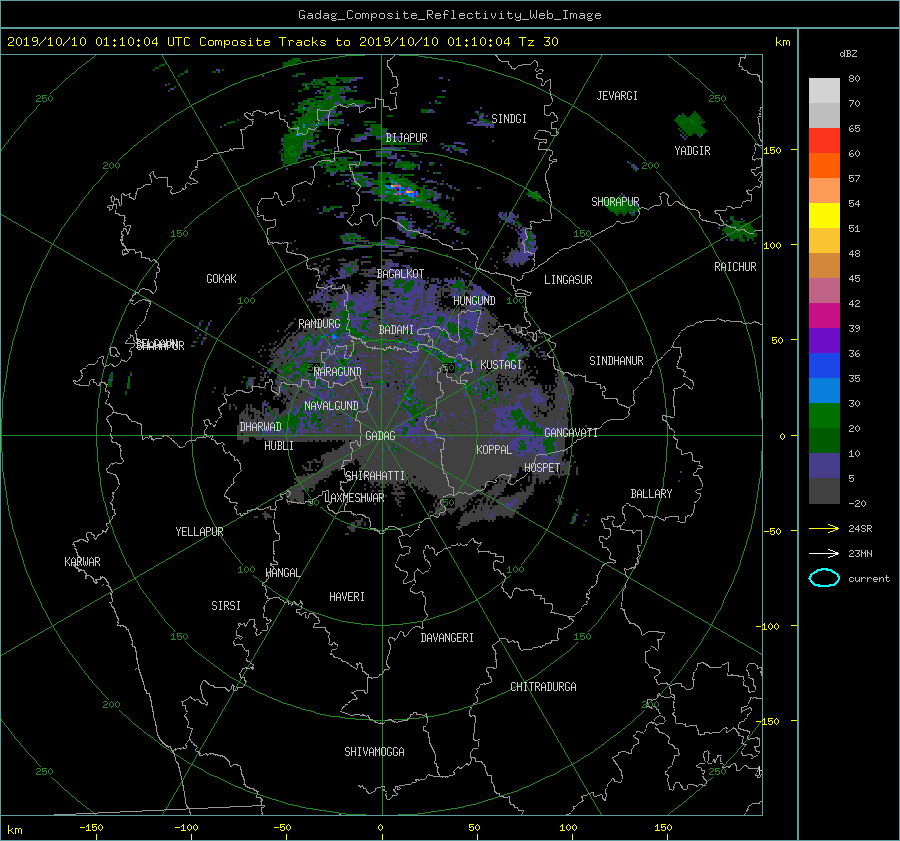
Task: Click the Gadag_Composite_Reflectivity_Web_Image title
Action: tap(449, 15)
